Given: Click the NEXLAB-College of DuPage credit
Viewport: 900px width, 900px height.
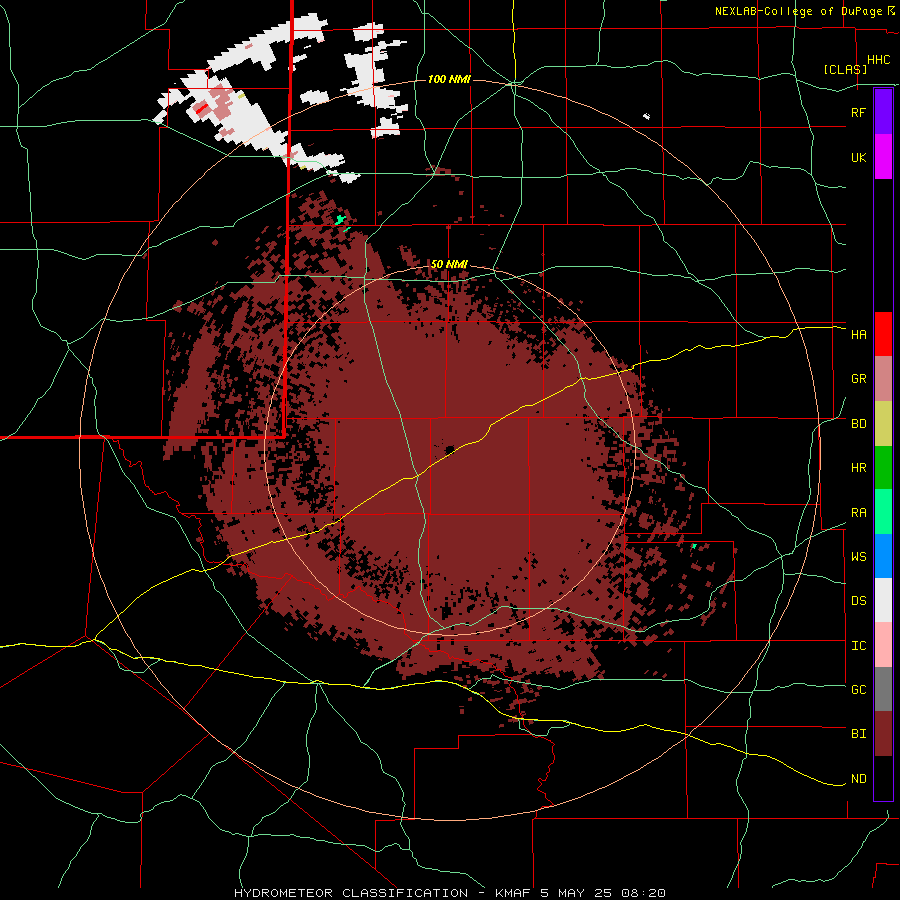Looking at the screenshot, I should (800, 11).
